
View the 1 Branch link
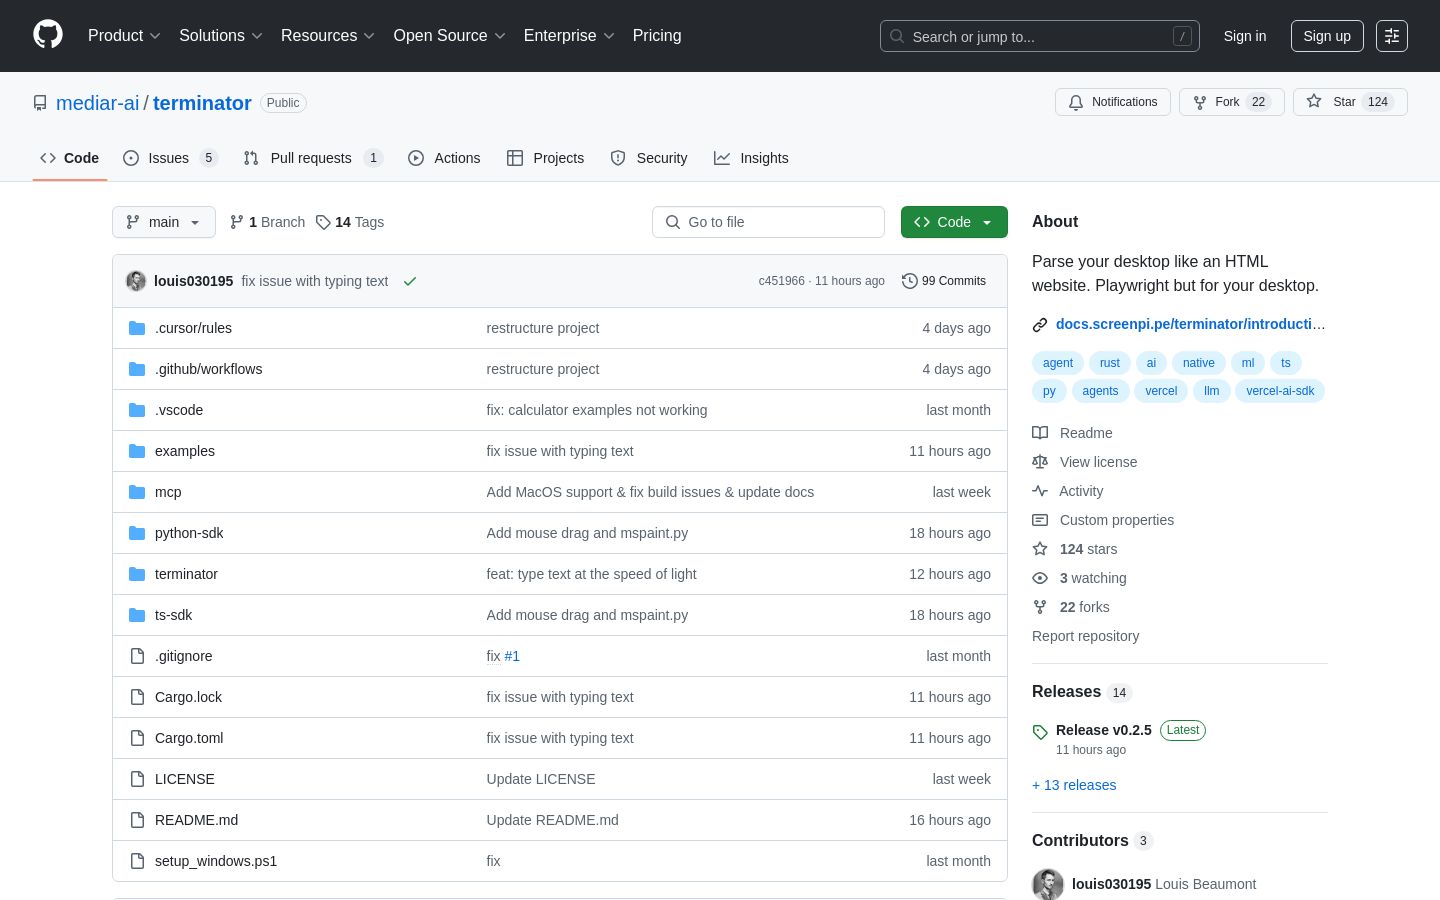tap(267, 222)
